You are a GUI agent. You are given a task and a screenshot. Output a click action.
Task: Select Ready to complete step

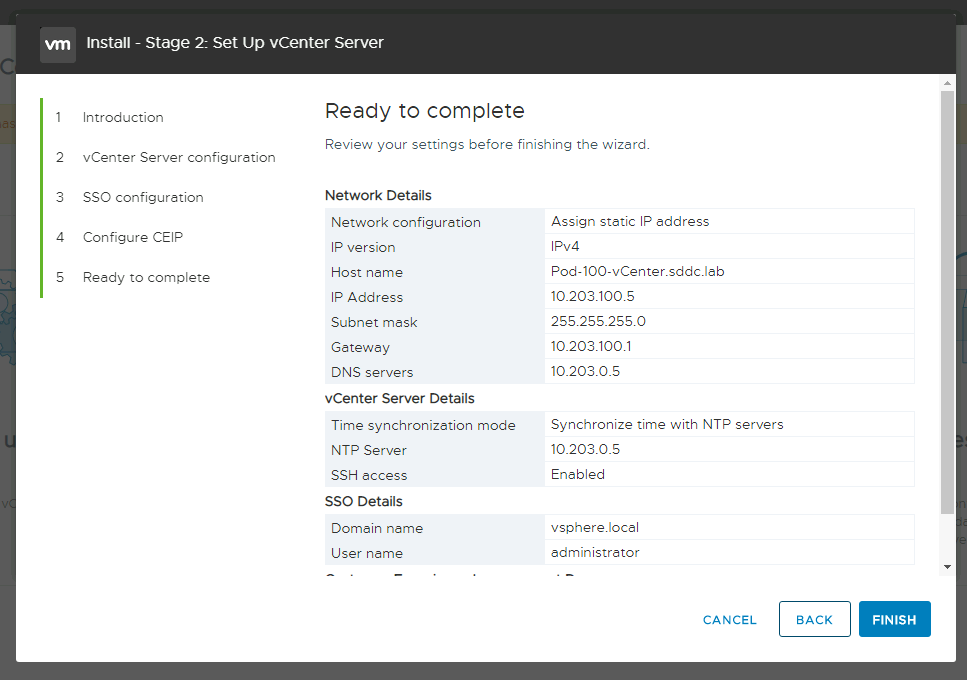click(x=146, y=277)
